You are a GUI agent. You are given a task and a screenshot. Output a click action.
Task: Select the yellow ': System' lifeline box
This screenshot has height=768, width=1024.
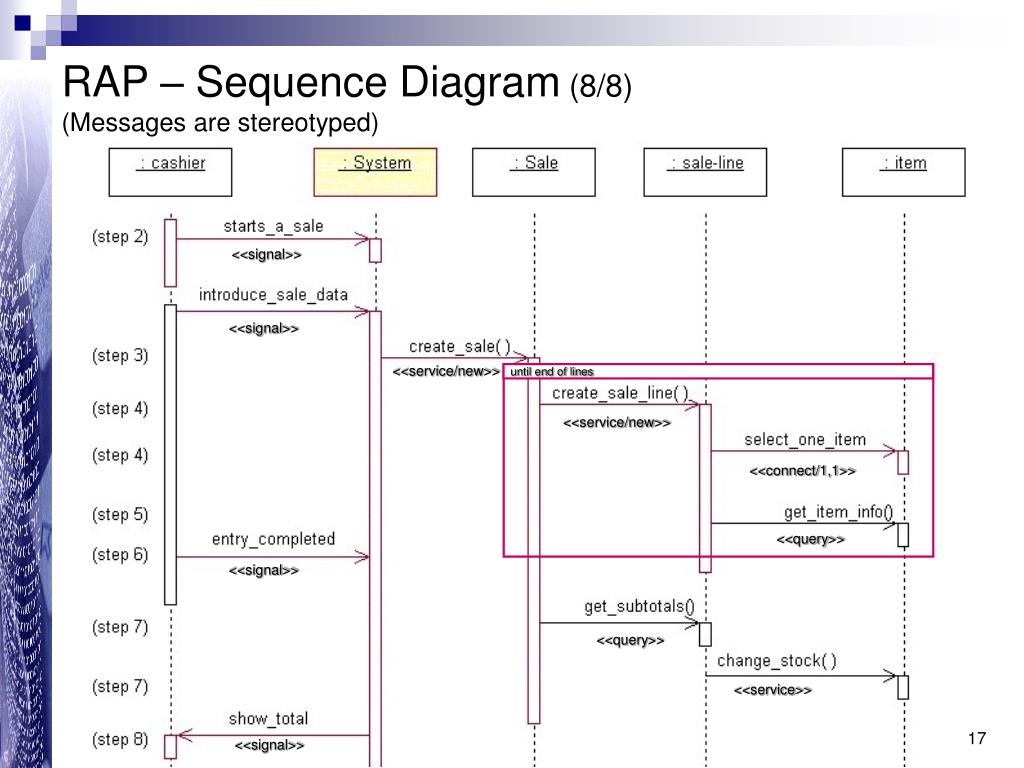pyautogui.click(x=376, y=172)
